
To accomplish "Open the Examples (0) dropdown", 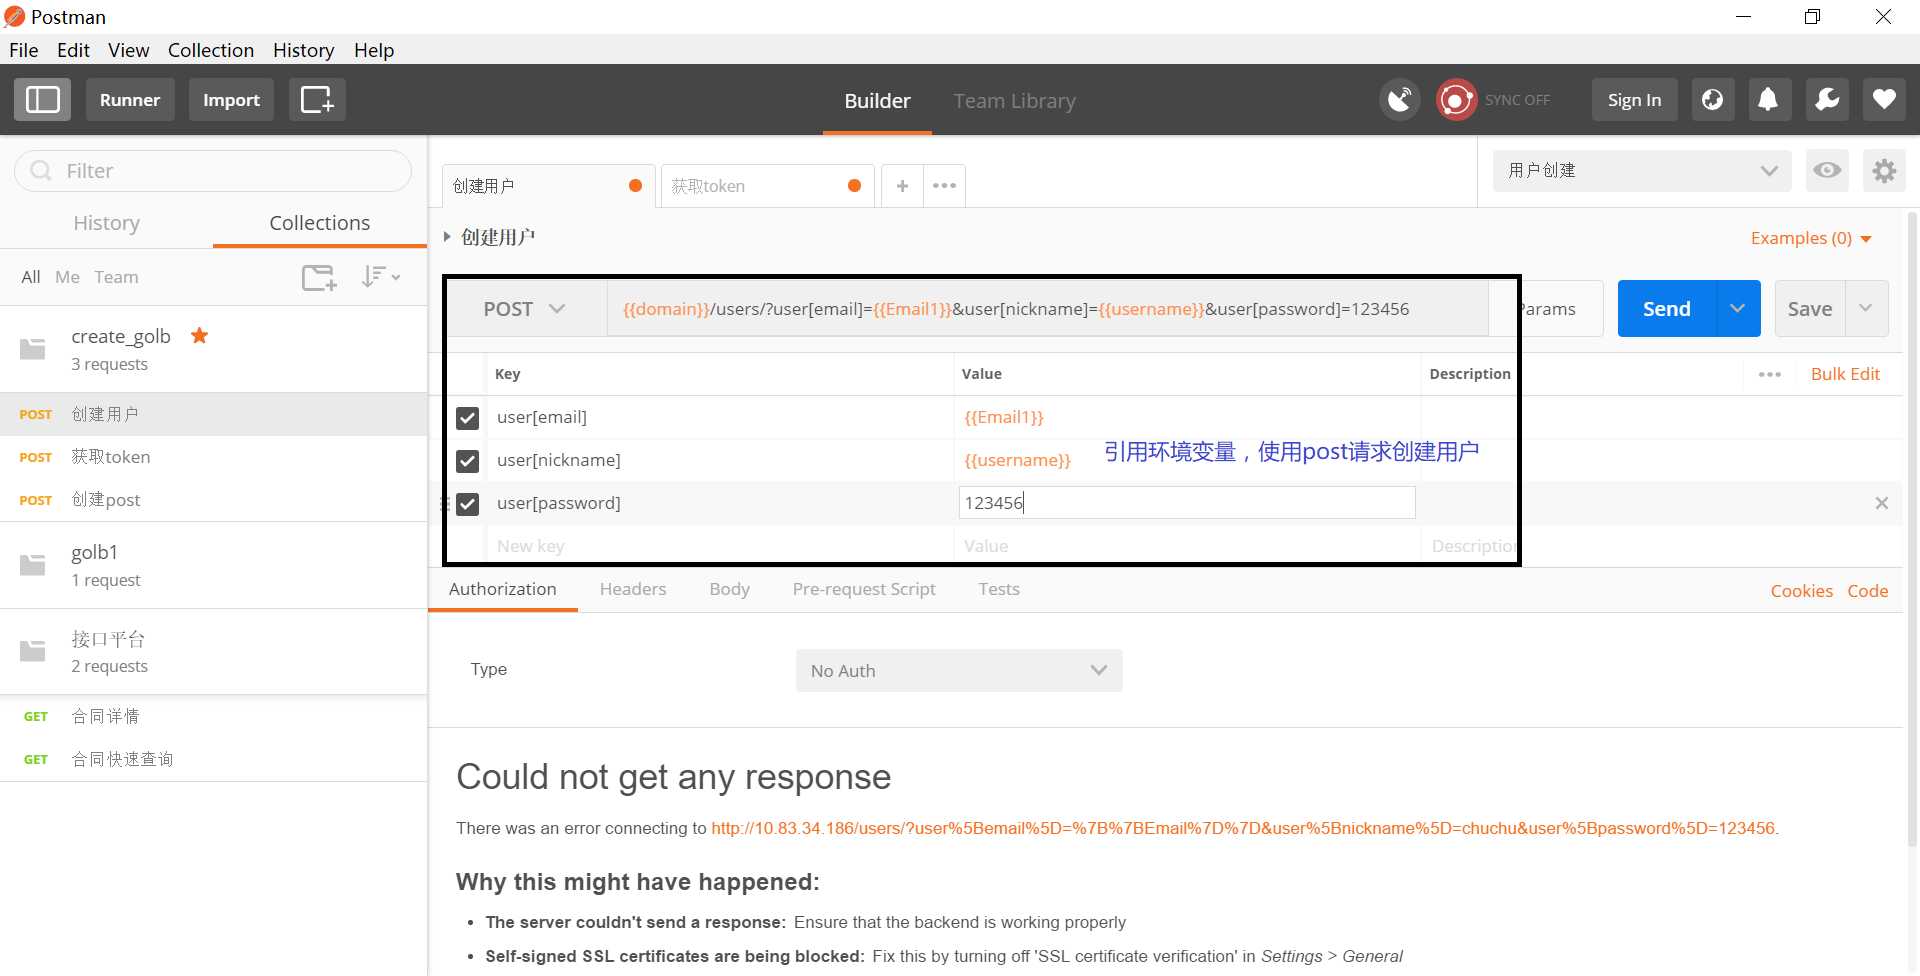I will pos(1811,238).
